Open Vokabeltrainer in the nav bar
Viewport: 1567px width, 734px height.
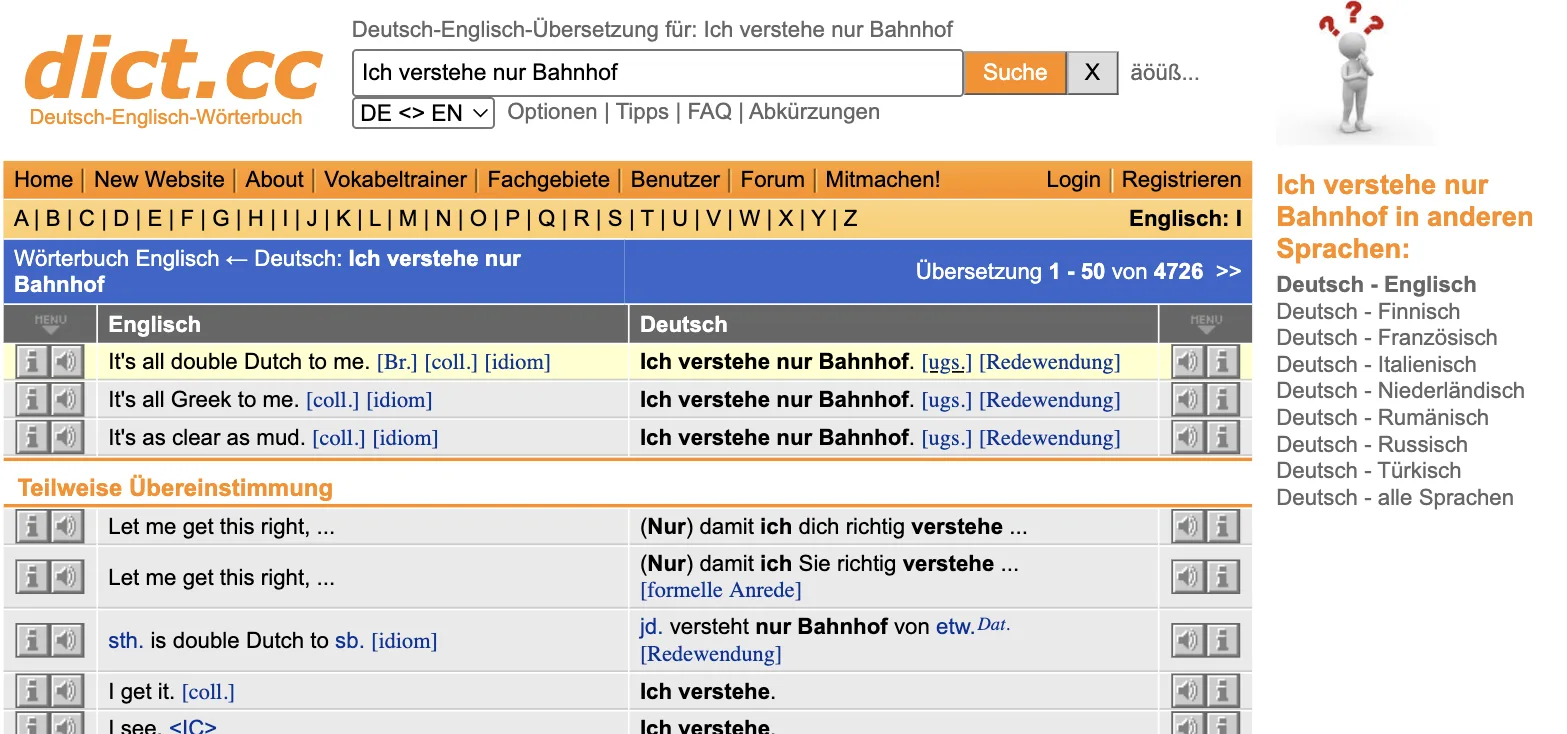(x=396, y=180)
